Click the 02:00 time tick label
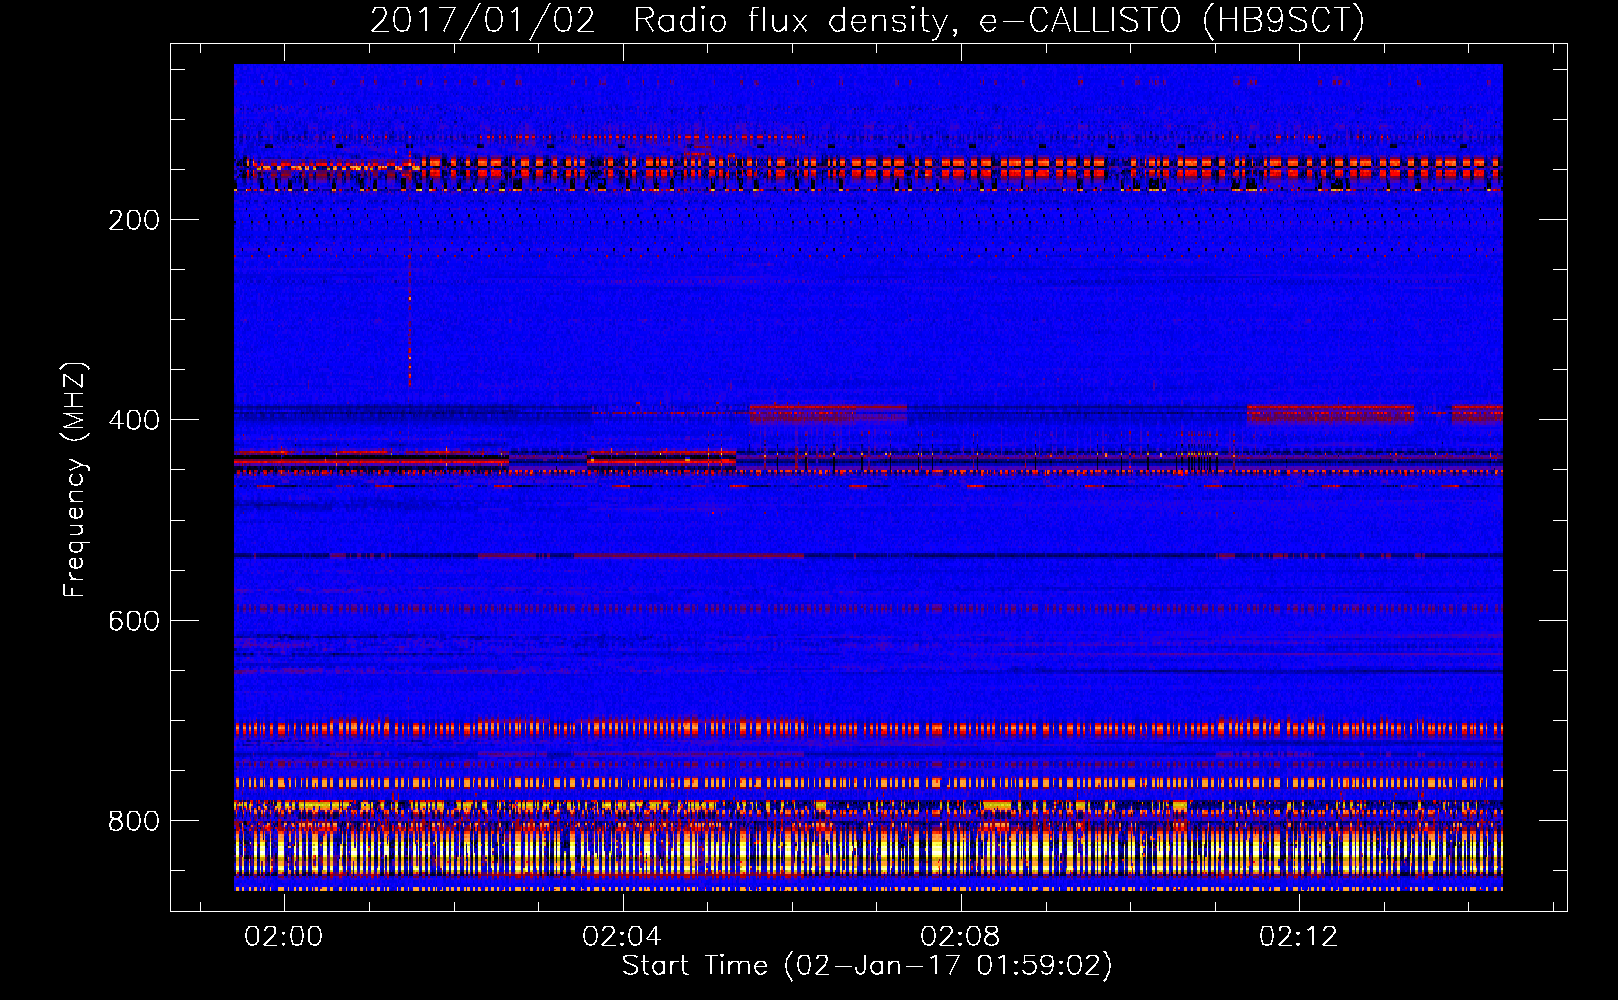 click(284, 937)
